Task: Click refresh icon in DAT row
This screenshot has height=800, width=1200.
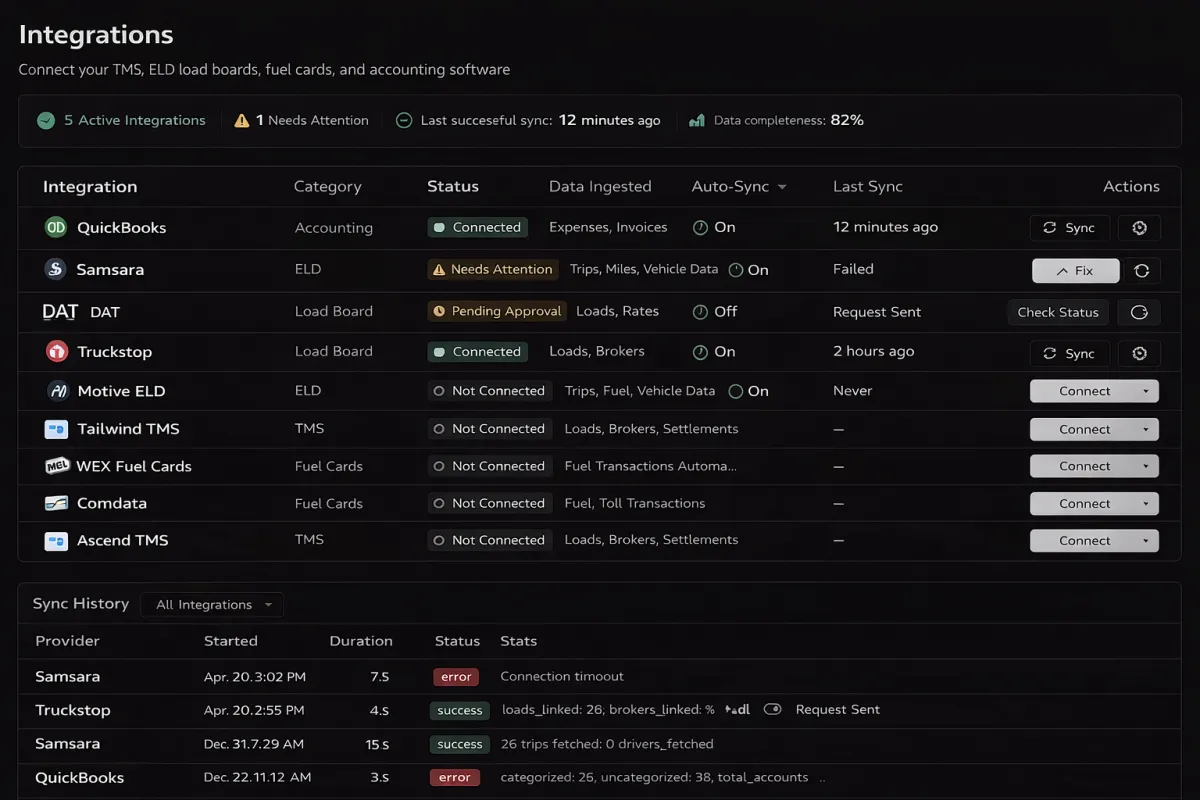Action: 1139,312
